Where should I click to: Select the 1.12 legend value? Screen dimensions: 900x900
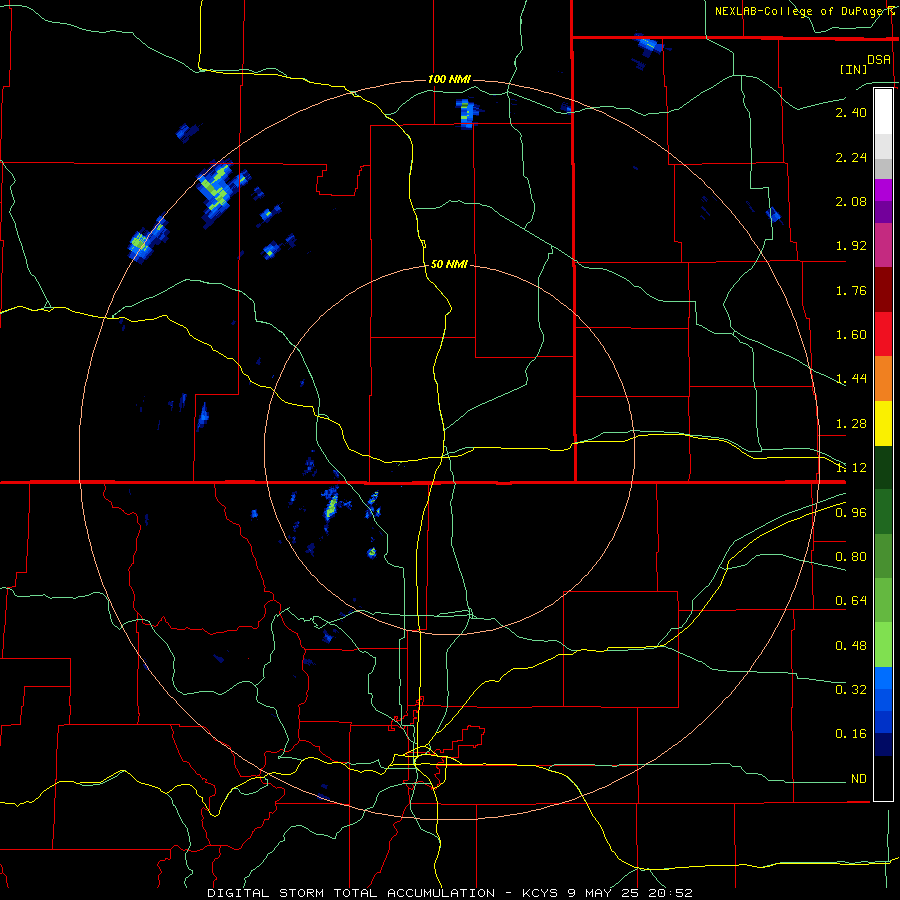[x=851, y=468]
